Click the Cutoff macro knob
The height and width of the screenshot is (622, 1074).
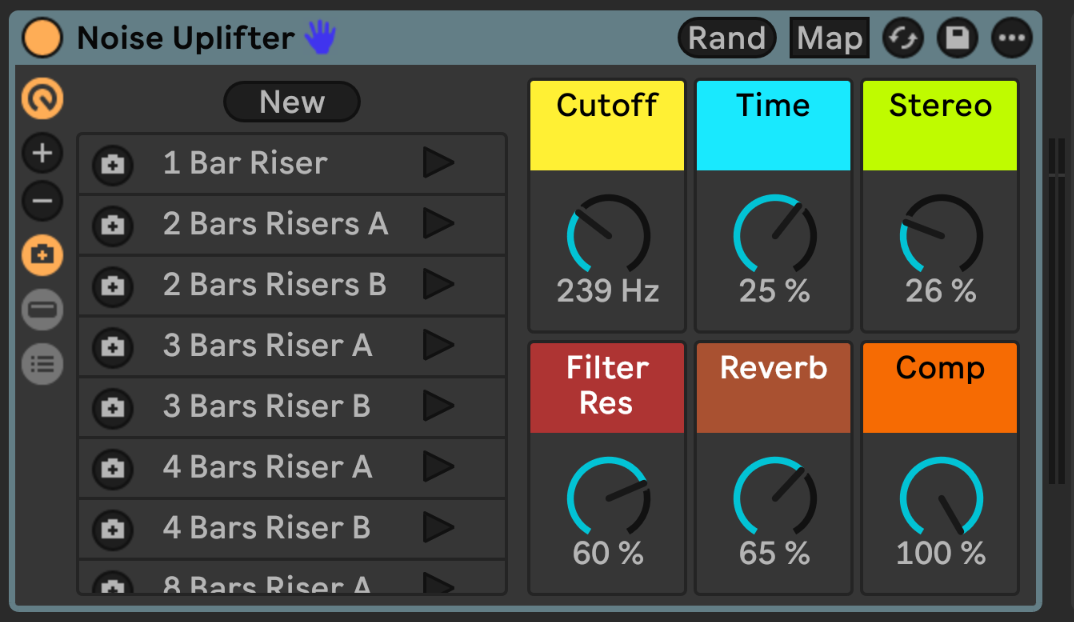click(608, 236)
